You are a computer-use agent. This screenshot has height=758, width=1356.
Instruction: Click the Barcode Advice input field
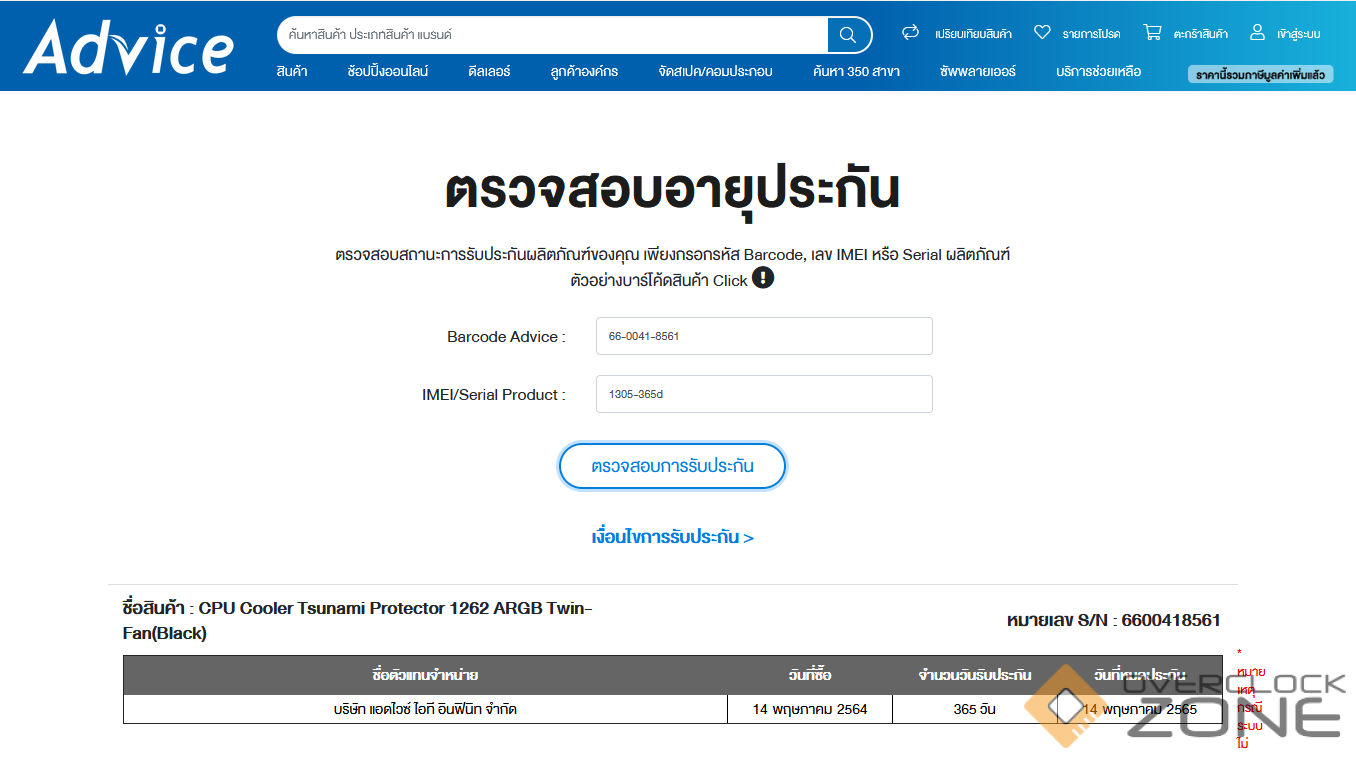(764, 336)
